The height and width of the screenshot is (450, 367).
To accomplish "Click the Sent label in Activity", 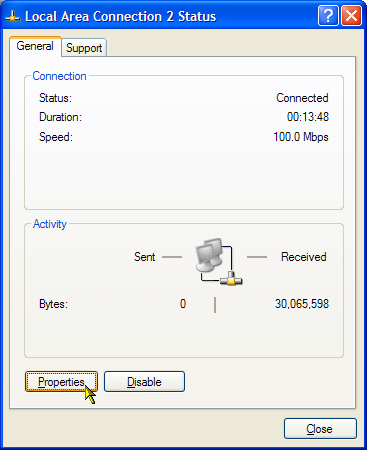I will tap(145, 257).
